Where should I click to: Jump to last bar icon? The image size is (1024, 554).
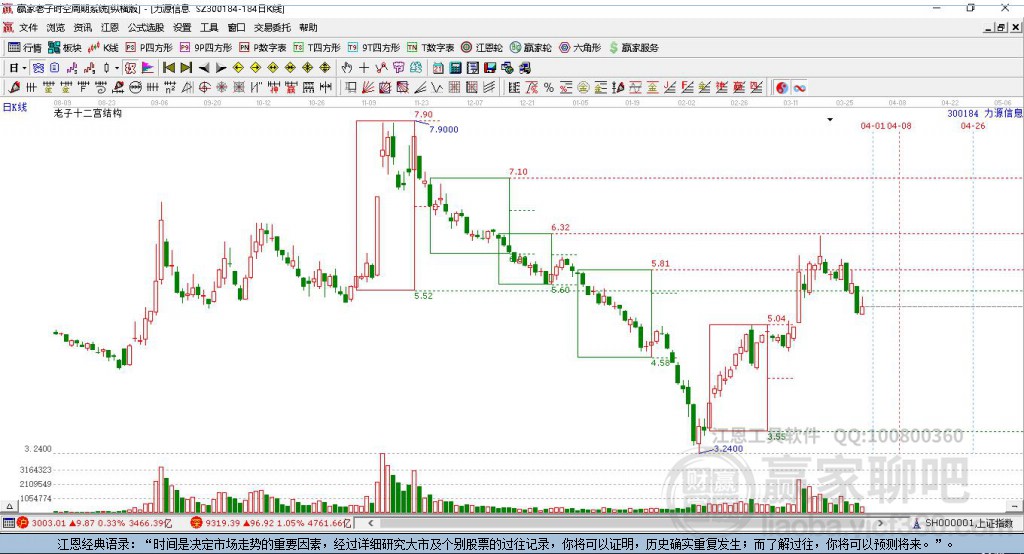point(186,68)
